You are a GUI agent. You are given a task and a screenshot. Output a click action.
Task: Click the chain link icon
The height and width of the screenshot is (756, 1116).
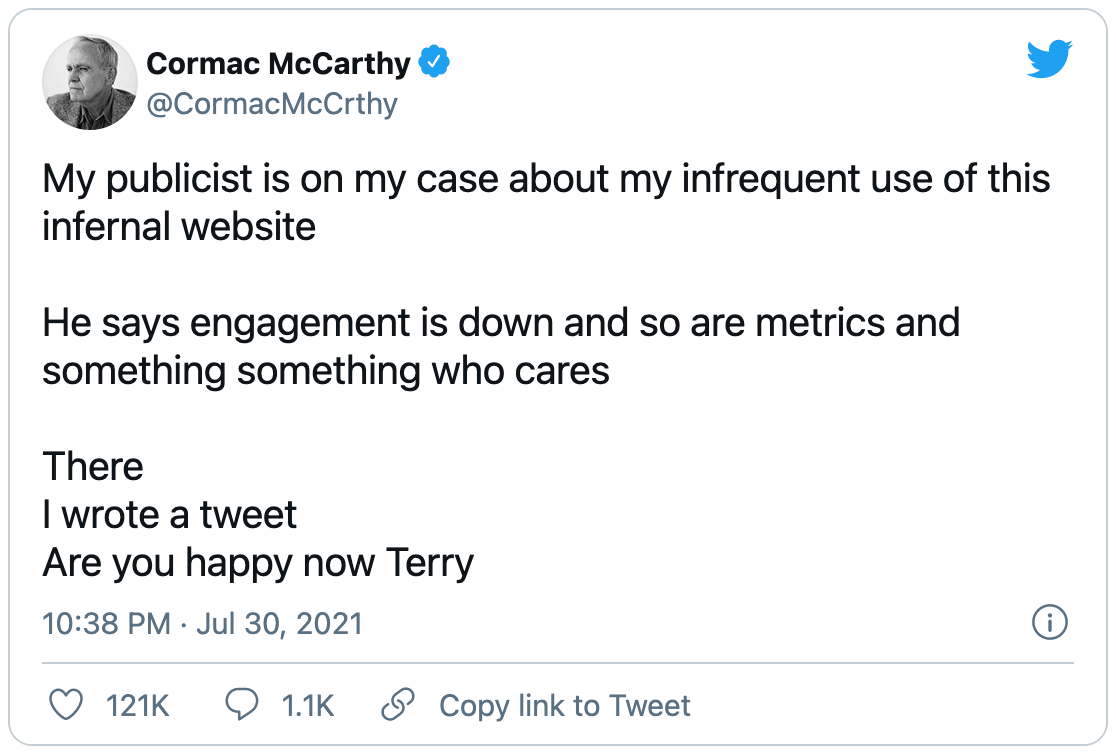[398, 705]
